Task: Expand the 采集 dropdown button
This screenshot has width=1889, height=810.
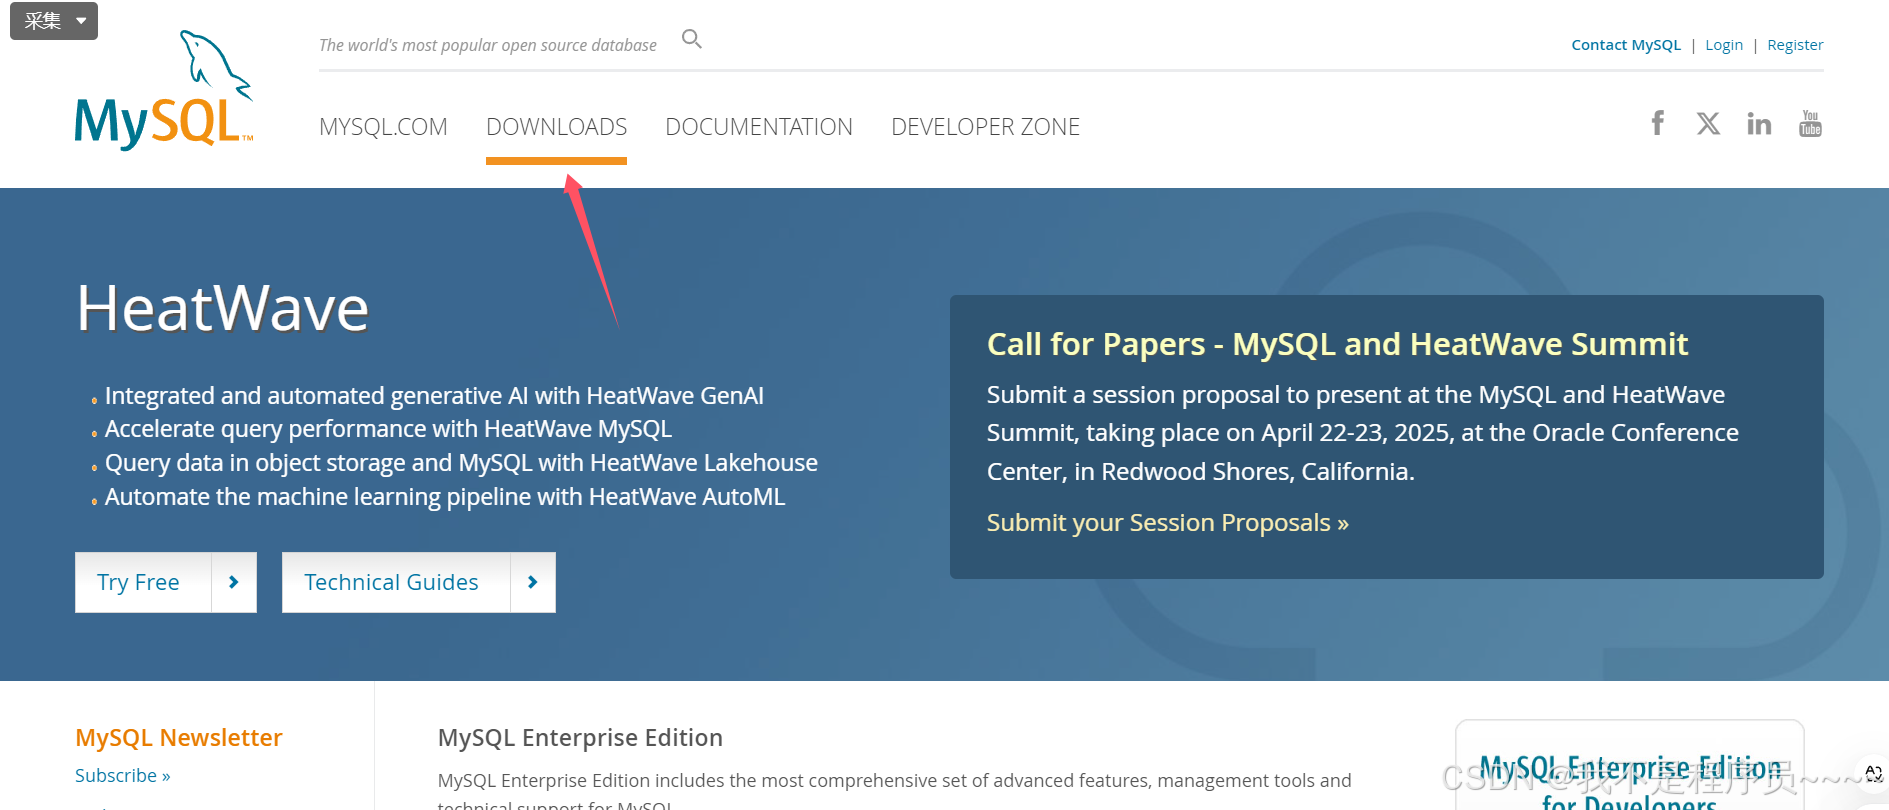Action: 54,20
